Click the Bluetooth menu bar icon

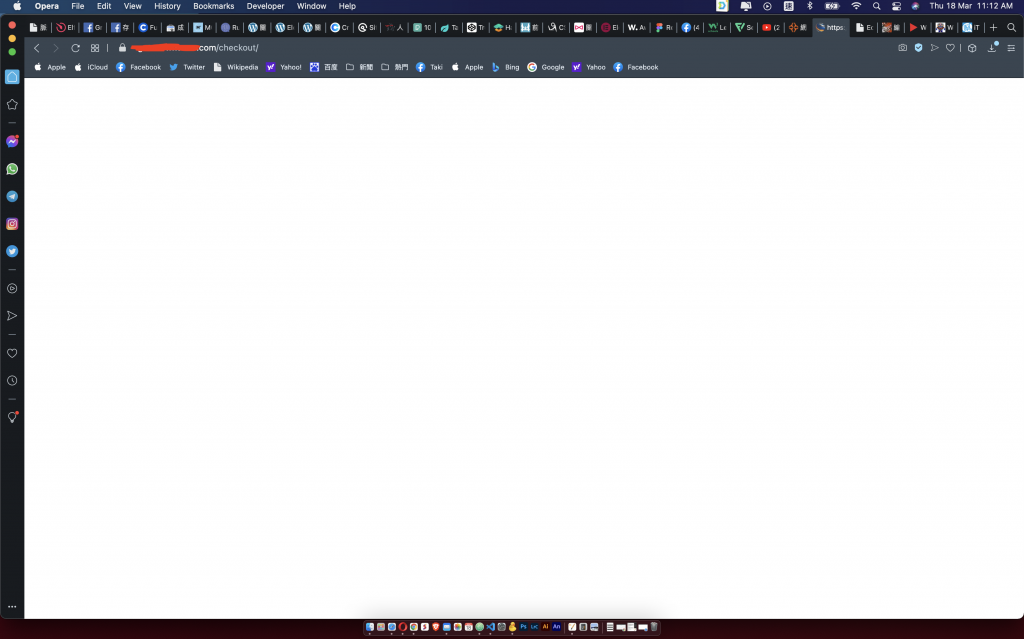810,6
